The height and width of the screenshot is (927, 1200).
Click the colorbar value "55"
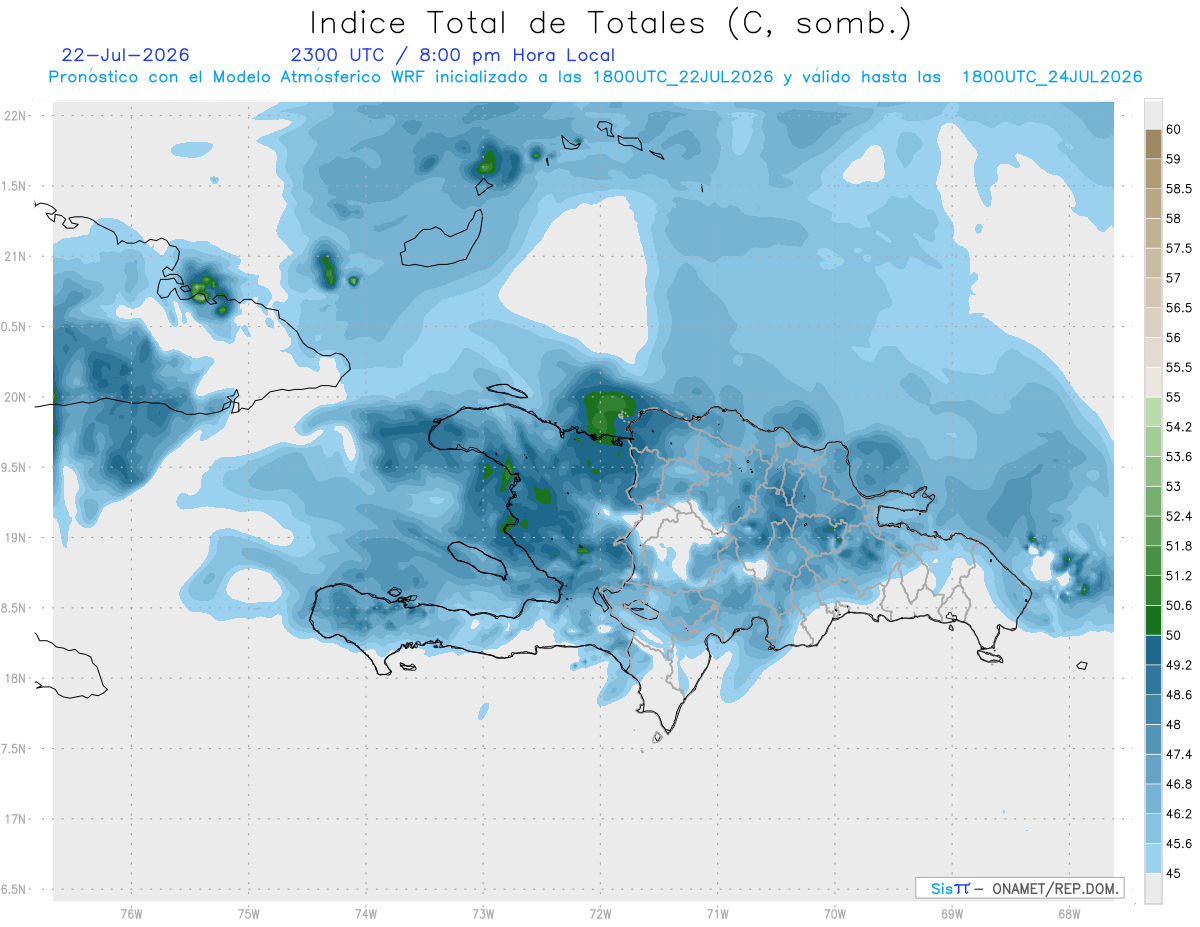[1174, 397]
